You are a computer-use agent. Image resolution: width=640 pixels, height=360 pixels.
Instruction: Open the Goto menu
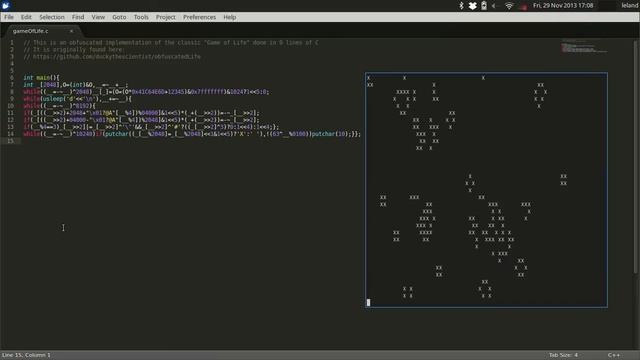pos(119,17)
